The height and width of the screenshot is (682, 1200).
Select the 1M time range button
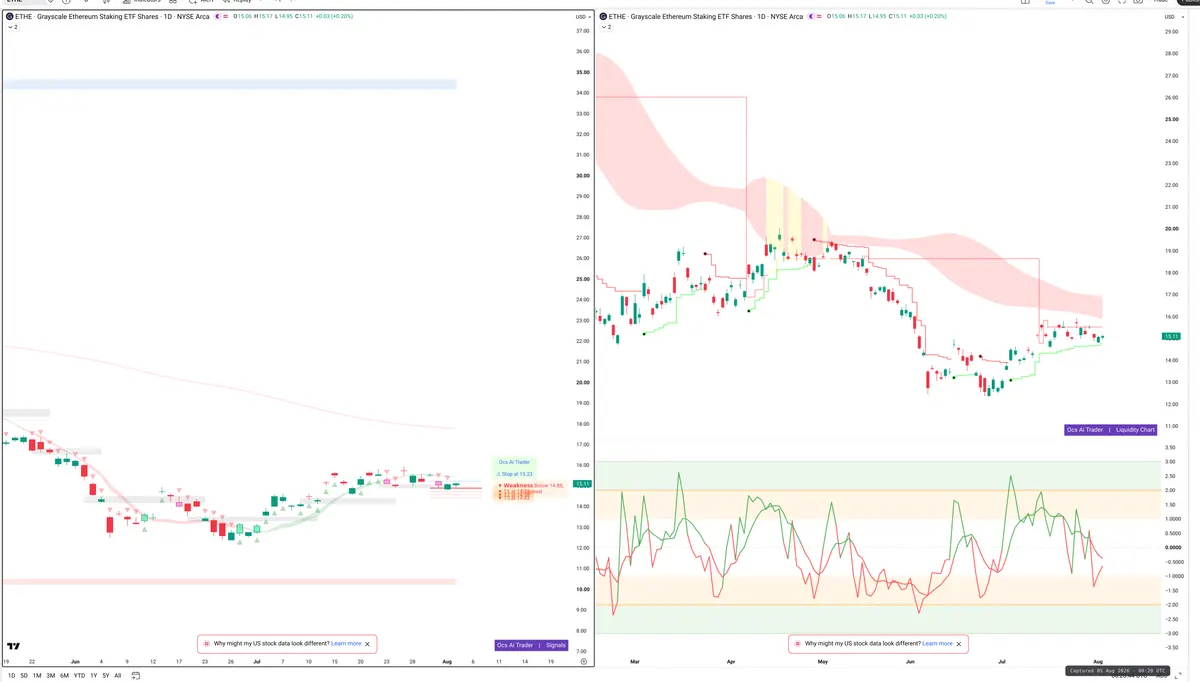tap(37, 676)
